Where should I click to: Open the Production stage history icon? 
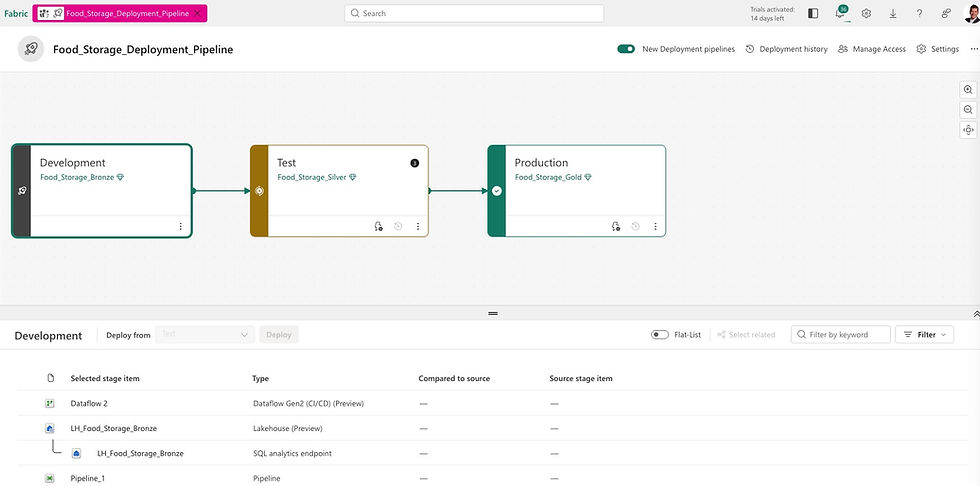636,226
